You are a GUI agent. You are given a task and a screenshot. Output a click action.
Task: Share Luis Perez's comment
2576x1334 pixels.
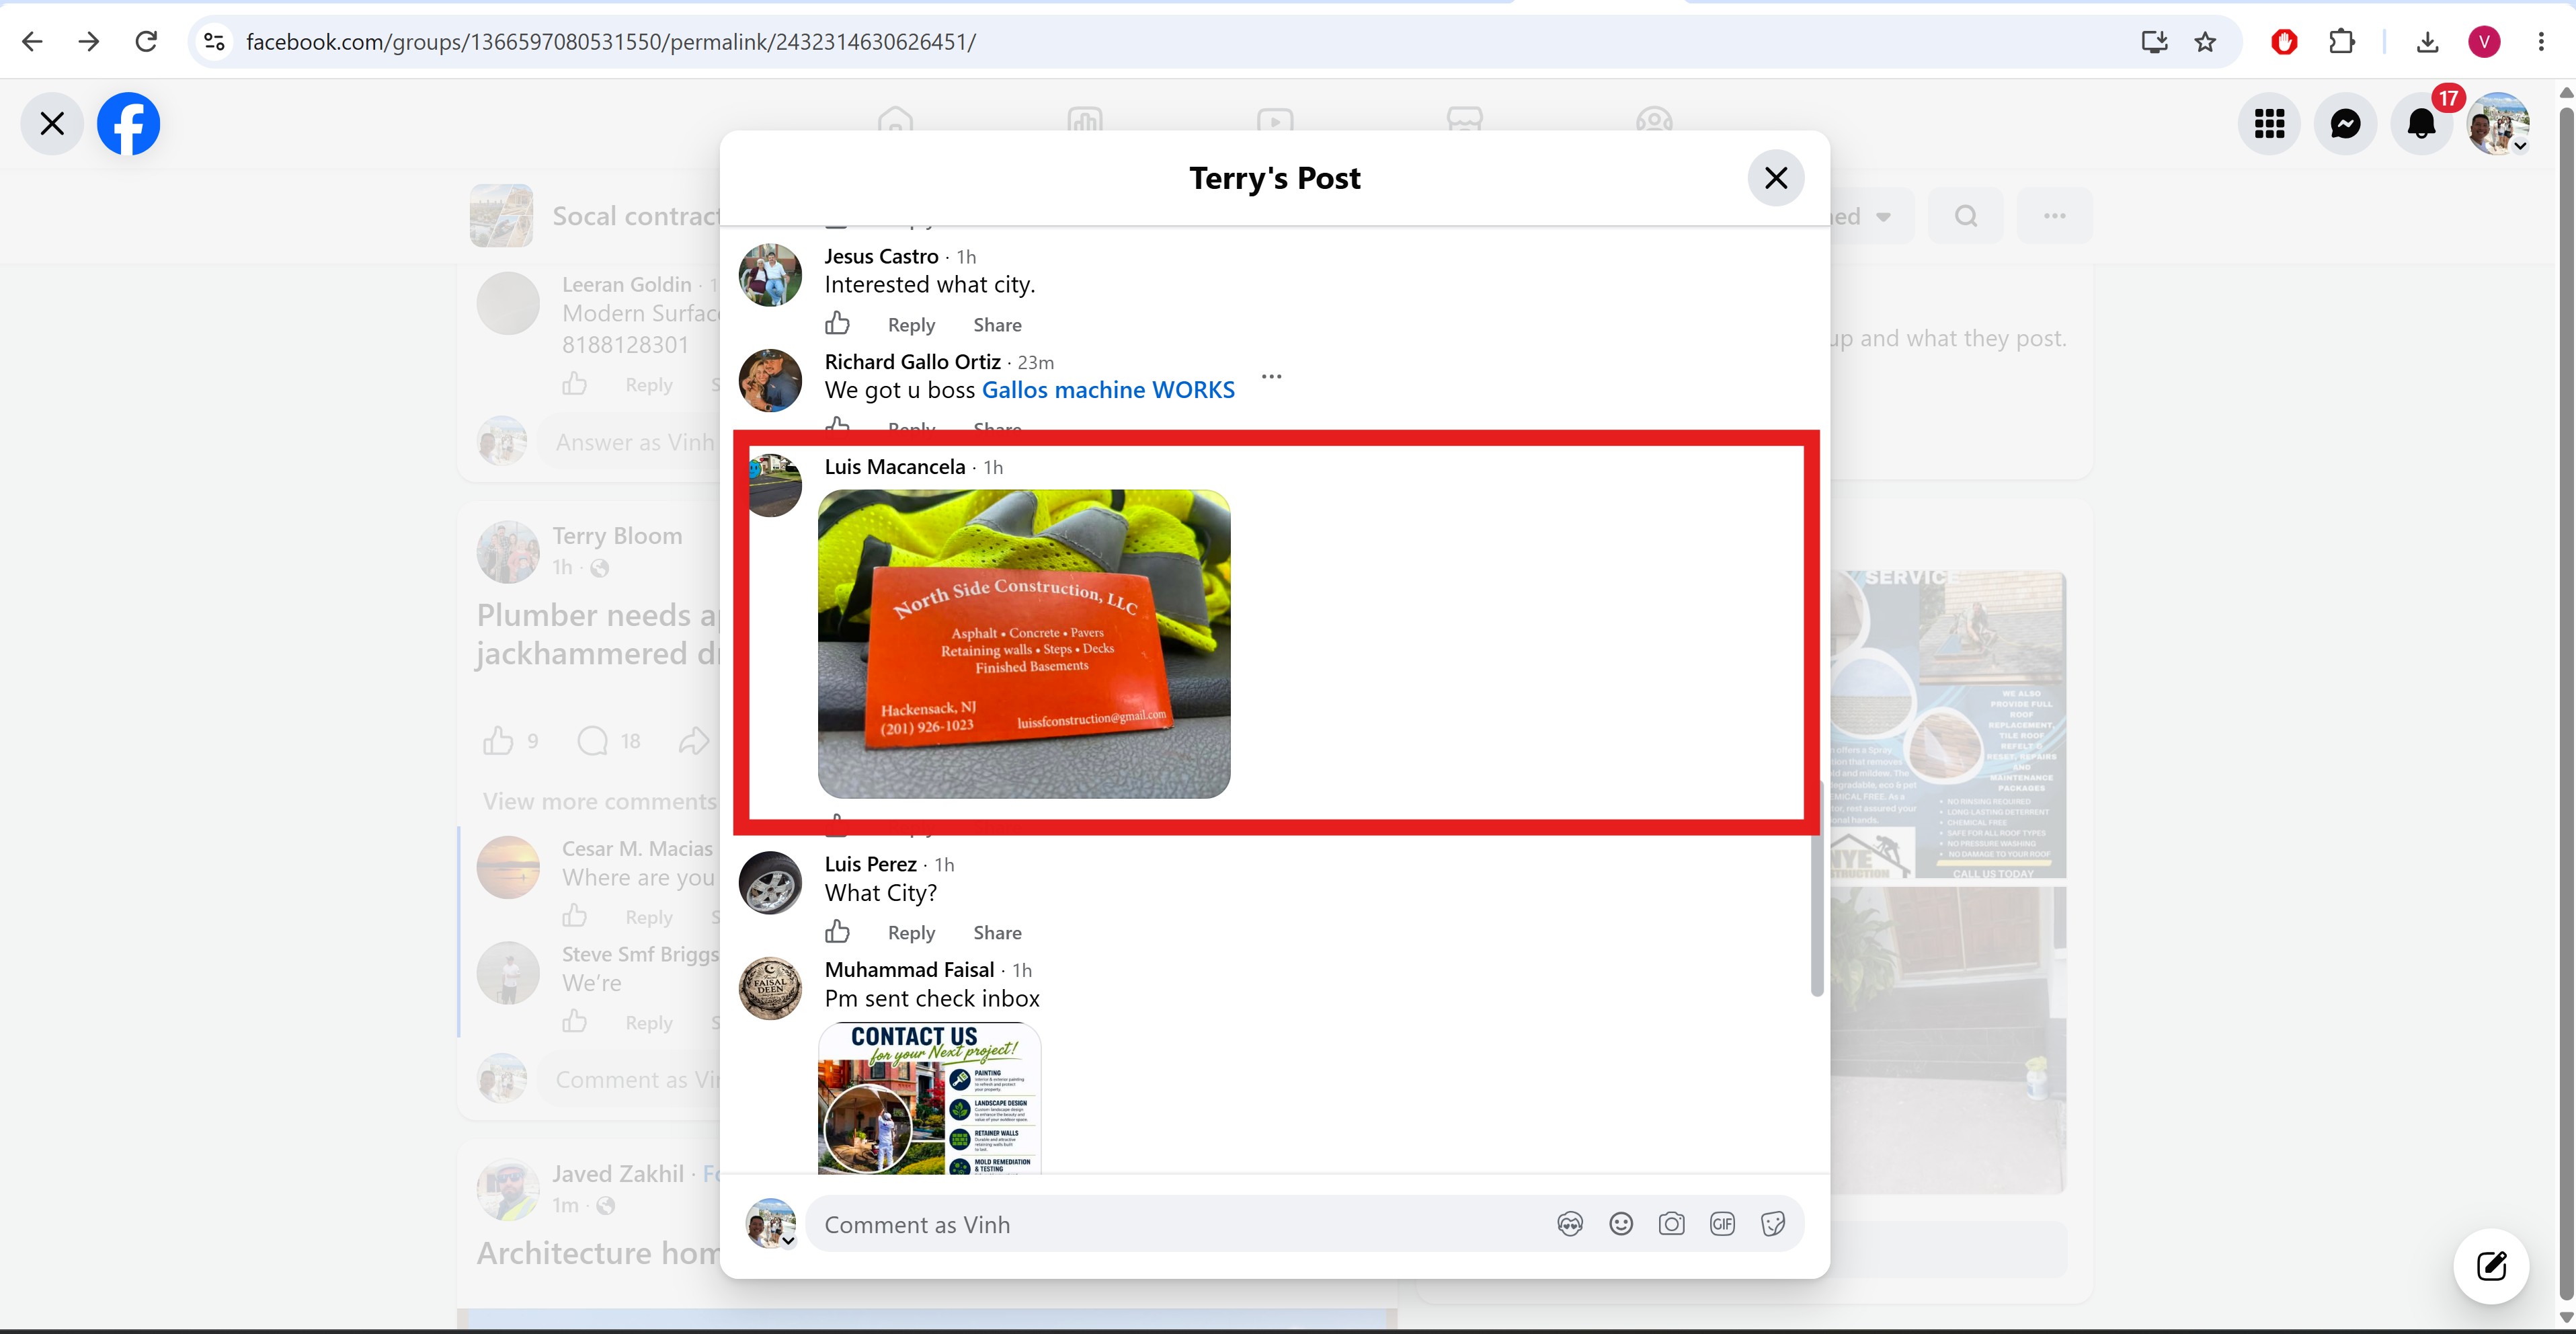[x=997, y=933]
